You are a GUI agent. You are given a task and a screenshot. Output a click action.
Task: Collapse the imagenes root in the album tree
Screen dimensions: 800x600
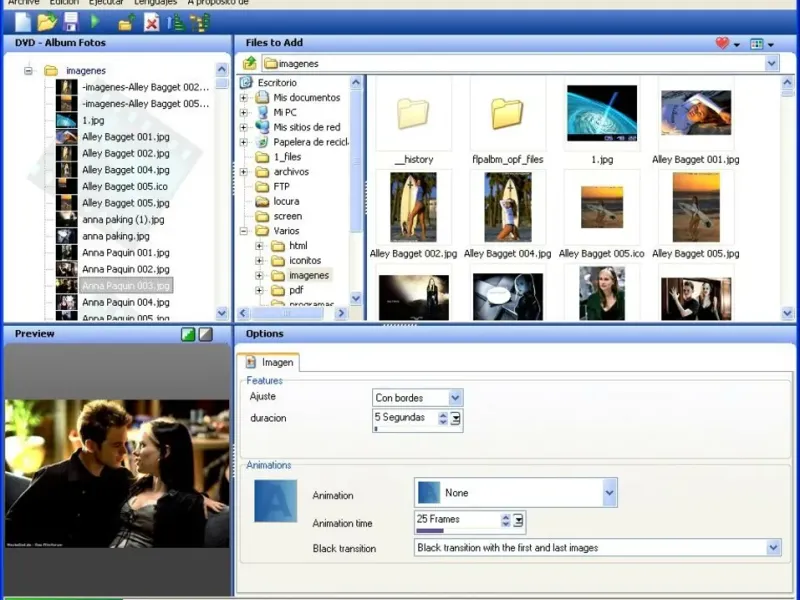coord(28,71)
